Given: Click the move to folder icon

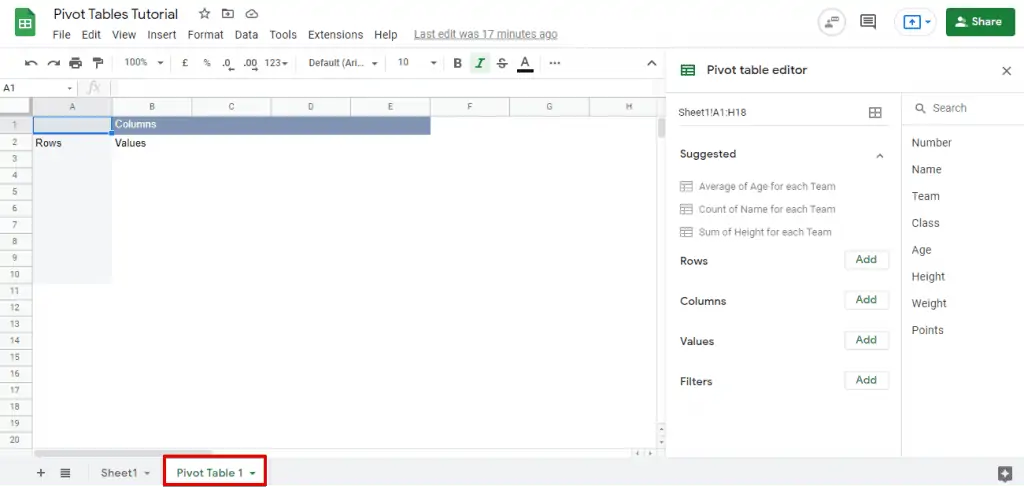Looking at the screenshot, I should [x=228, y=14].
